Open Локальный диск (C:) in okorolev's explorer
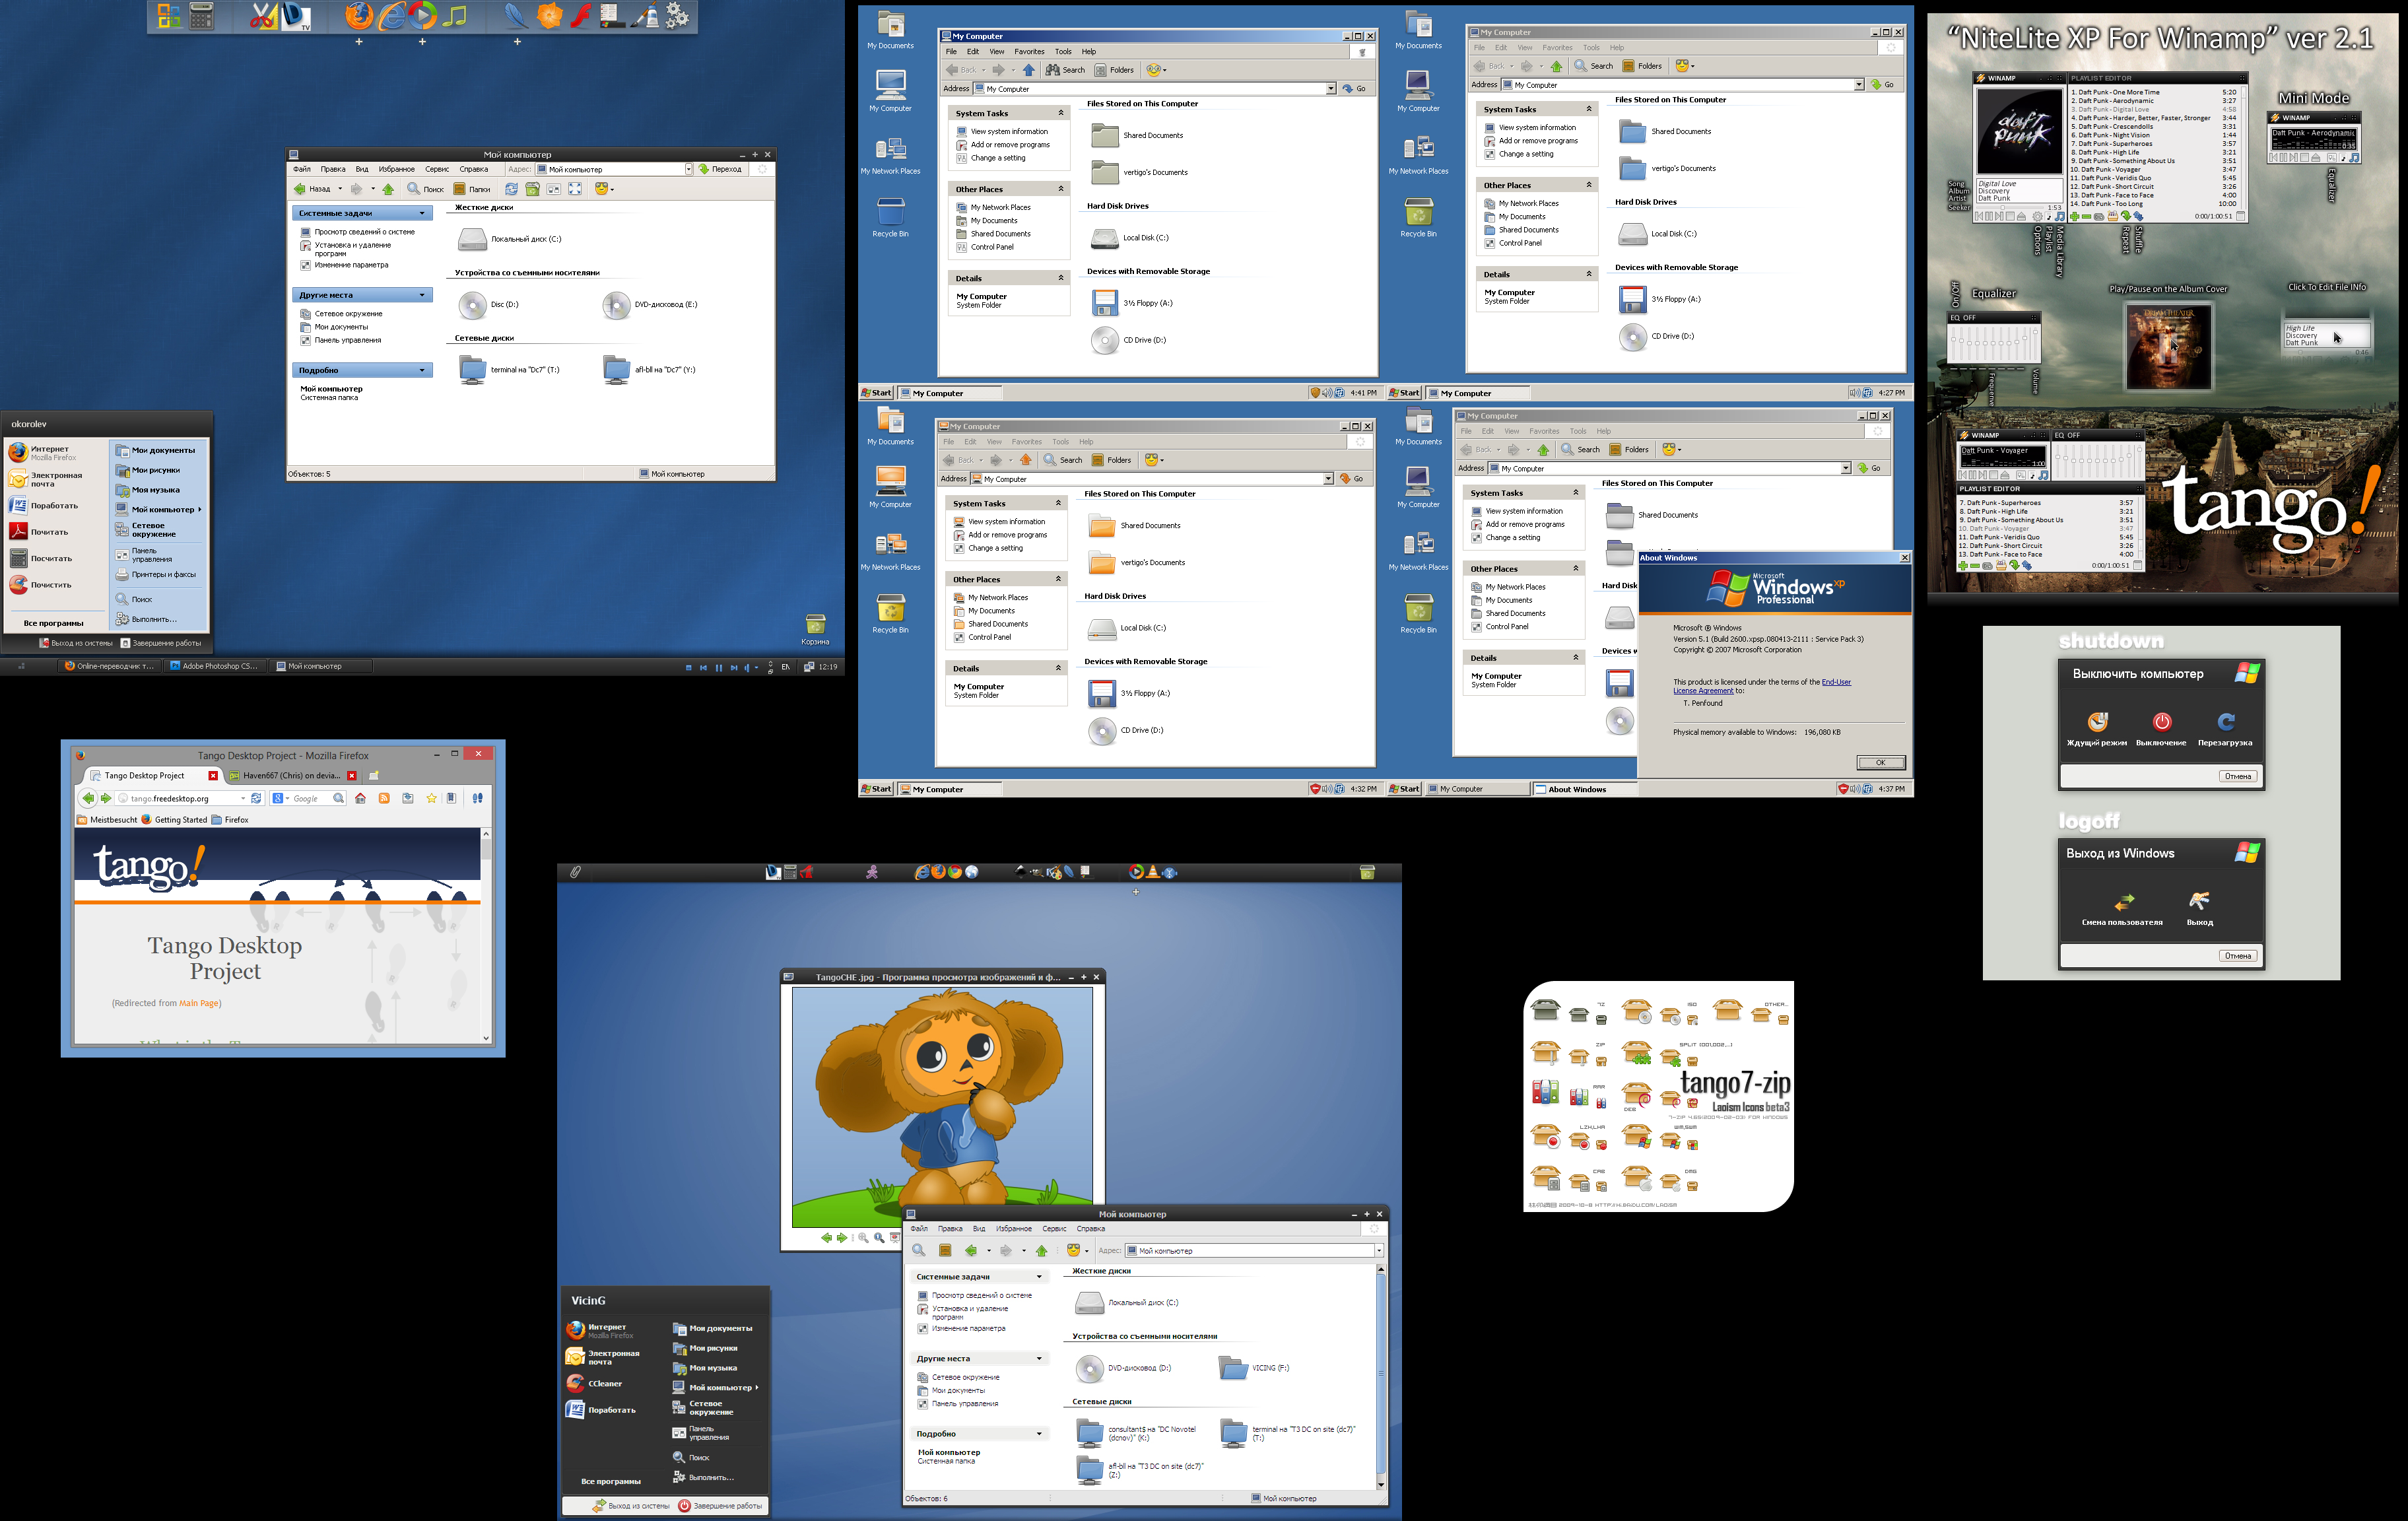Screen dimensions: 2408x1521 click(511, 239)
